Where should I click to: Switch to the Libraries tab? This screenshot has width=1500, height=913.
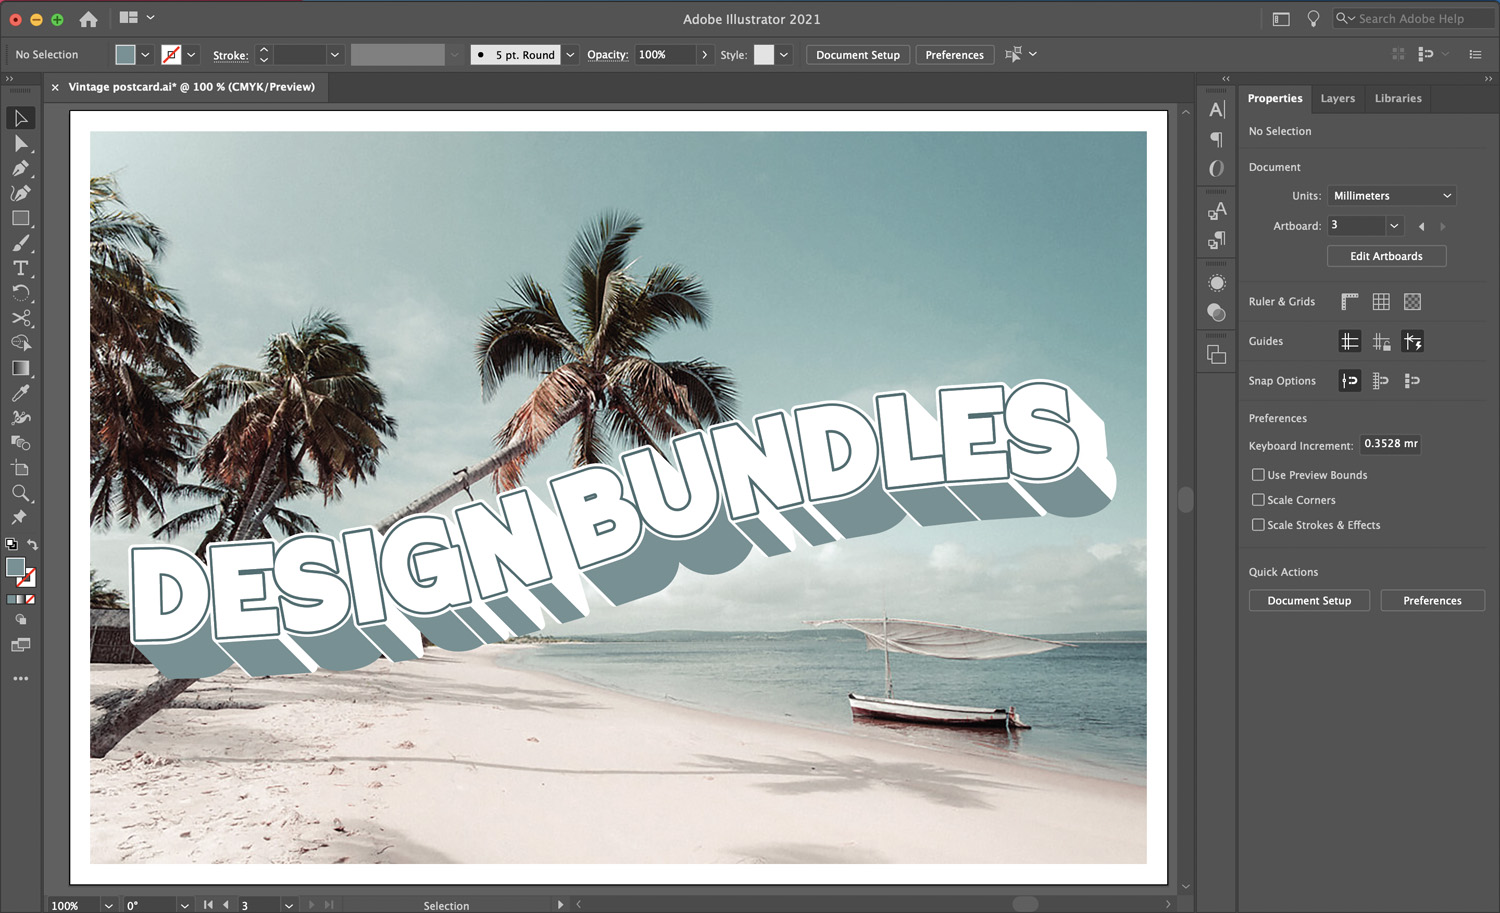[1398, 98]
